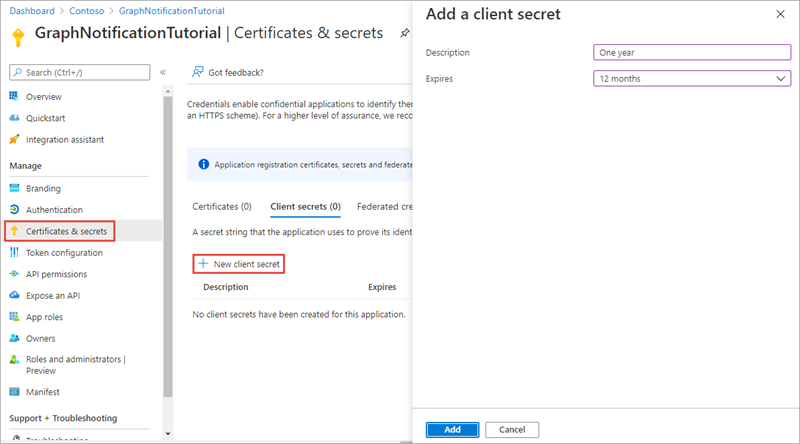The width and height of the screenshot is (800, 444).
Task: Open Expose an API
Action: coord(53,295)
